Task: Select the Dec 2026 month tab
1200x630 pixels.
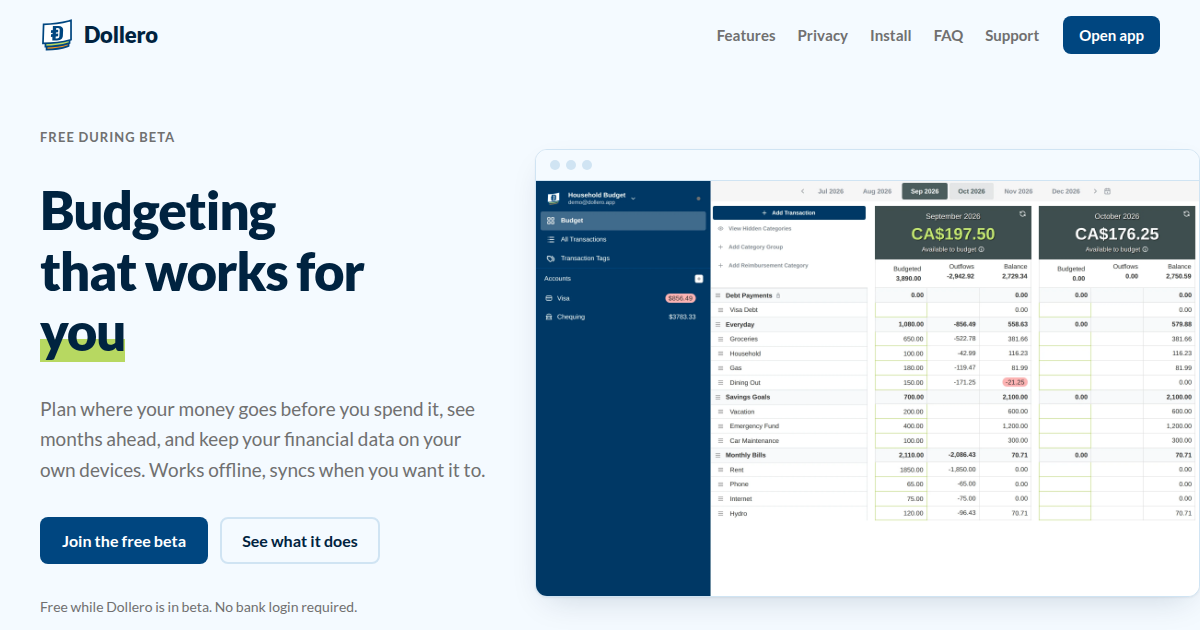Action: pos(1066,191)
